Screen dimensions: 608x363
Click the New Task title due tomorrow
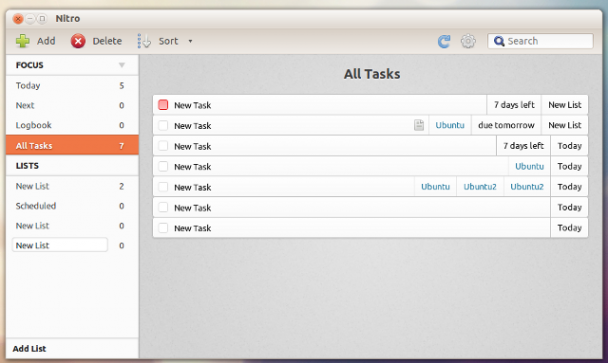click(192, 126)
